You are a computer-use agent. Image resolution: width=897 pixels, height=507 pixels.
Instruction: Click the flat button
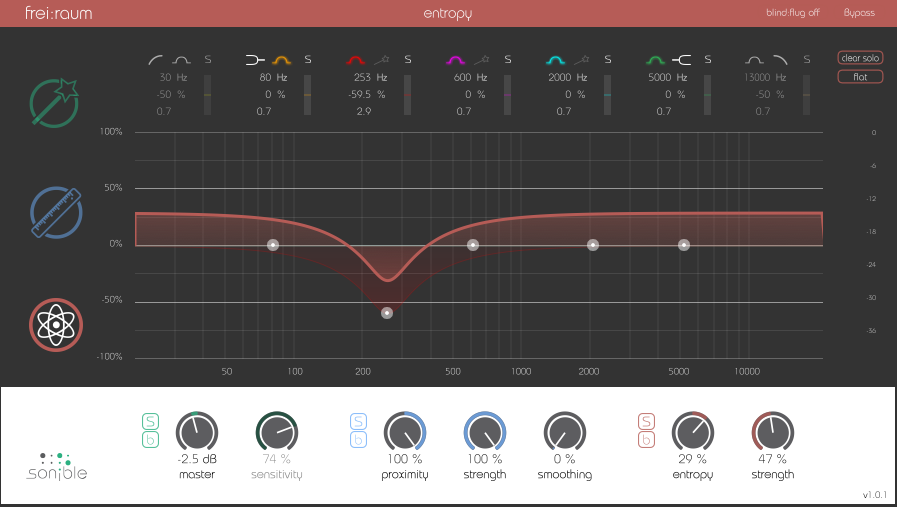(x=860, y=77)
